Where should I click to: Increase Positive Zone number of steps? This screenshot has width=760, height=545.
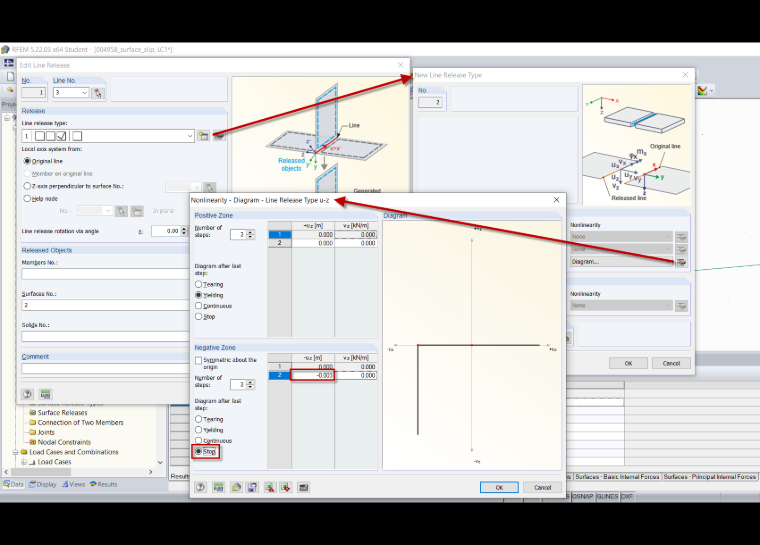pyautogui.click(x=251, y=232)
